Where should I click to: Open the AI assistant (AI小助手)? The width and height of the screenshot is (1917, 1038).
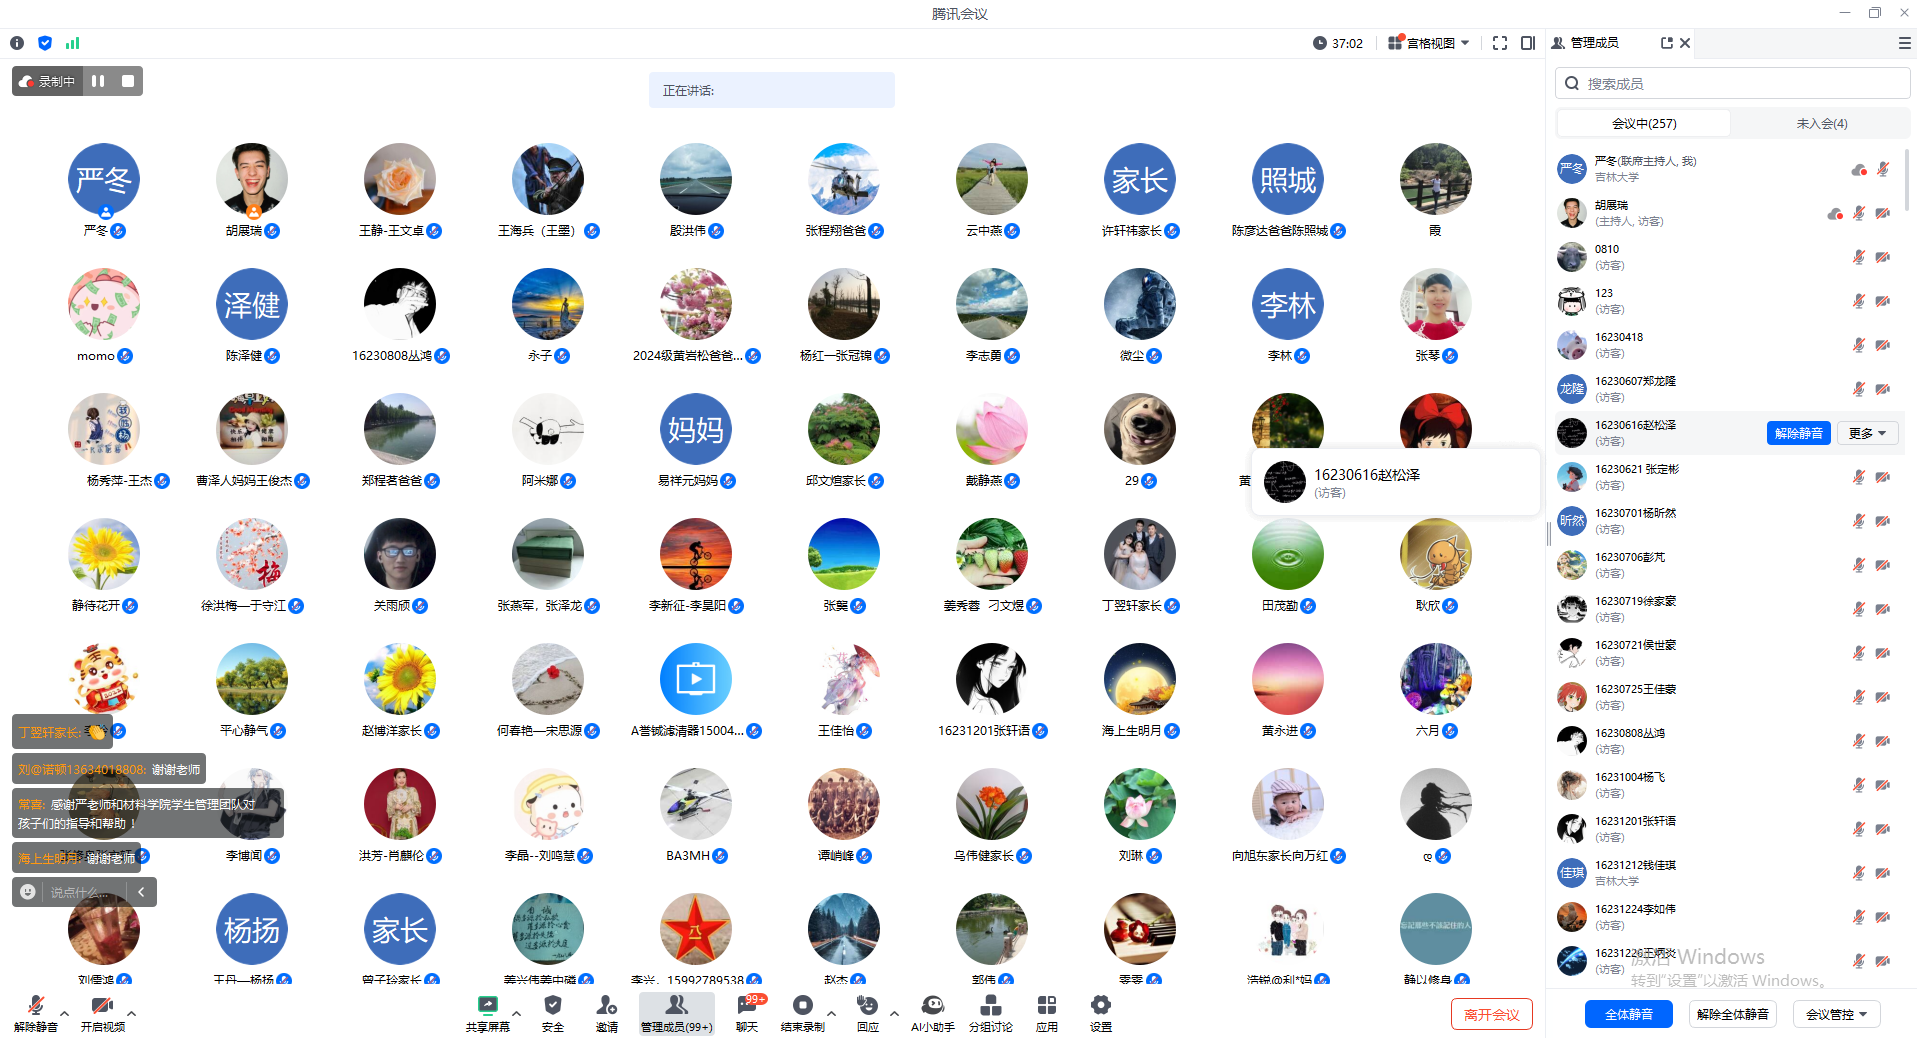point(932,1012)
